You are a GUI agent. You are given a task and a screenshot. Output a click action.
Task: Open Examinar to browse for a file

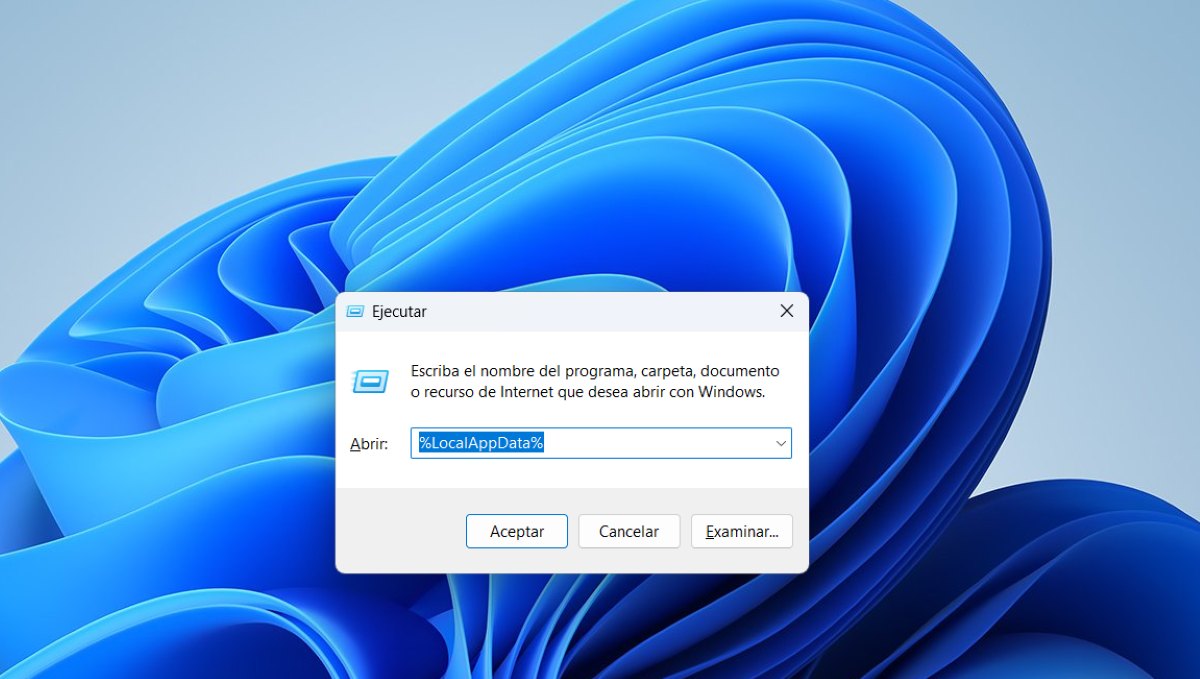click(742, 531)
